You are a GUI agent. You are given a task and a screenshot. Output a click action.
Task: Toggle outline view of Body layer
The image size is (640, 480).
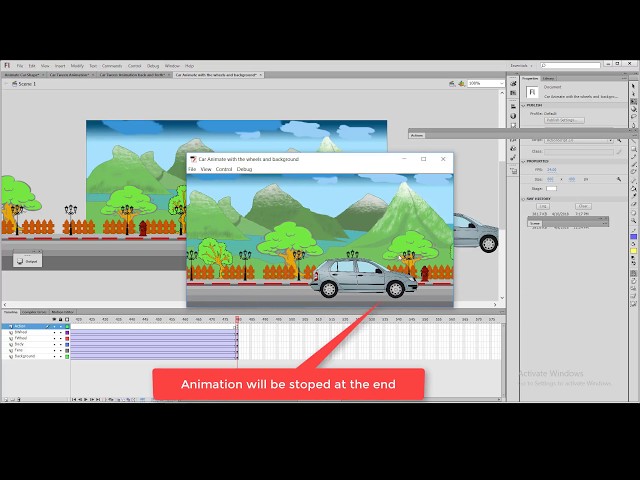[67, 344]
